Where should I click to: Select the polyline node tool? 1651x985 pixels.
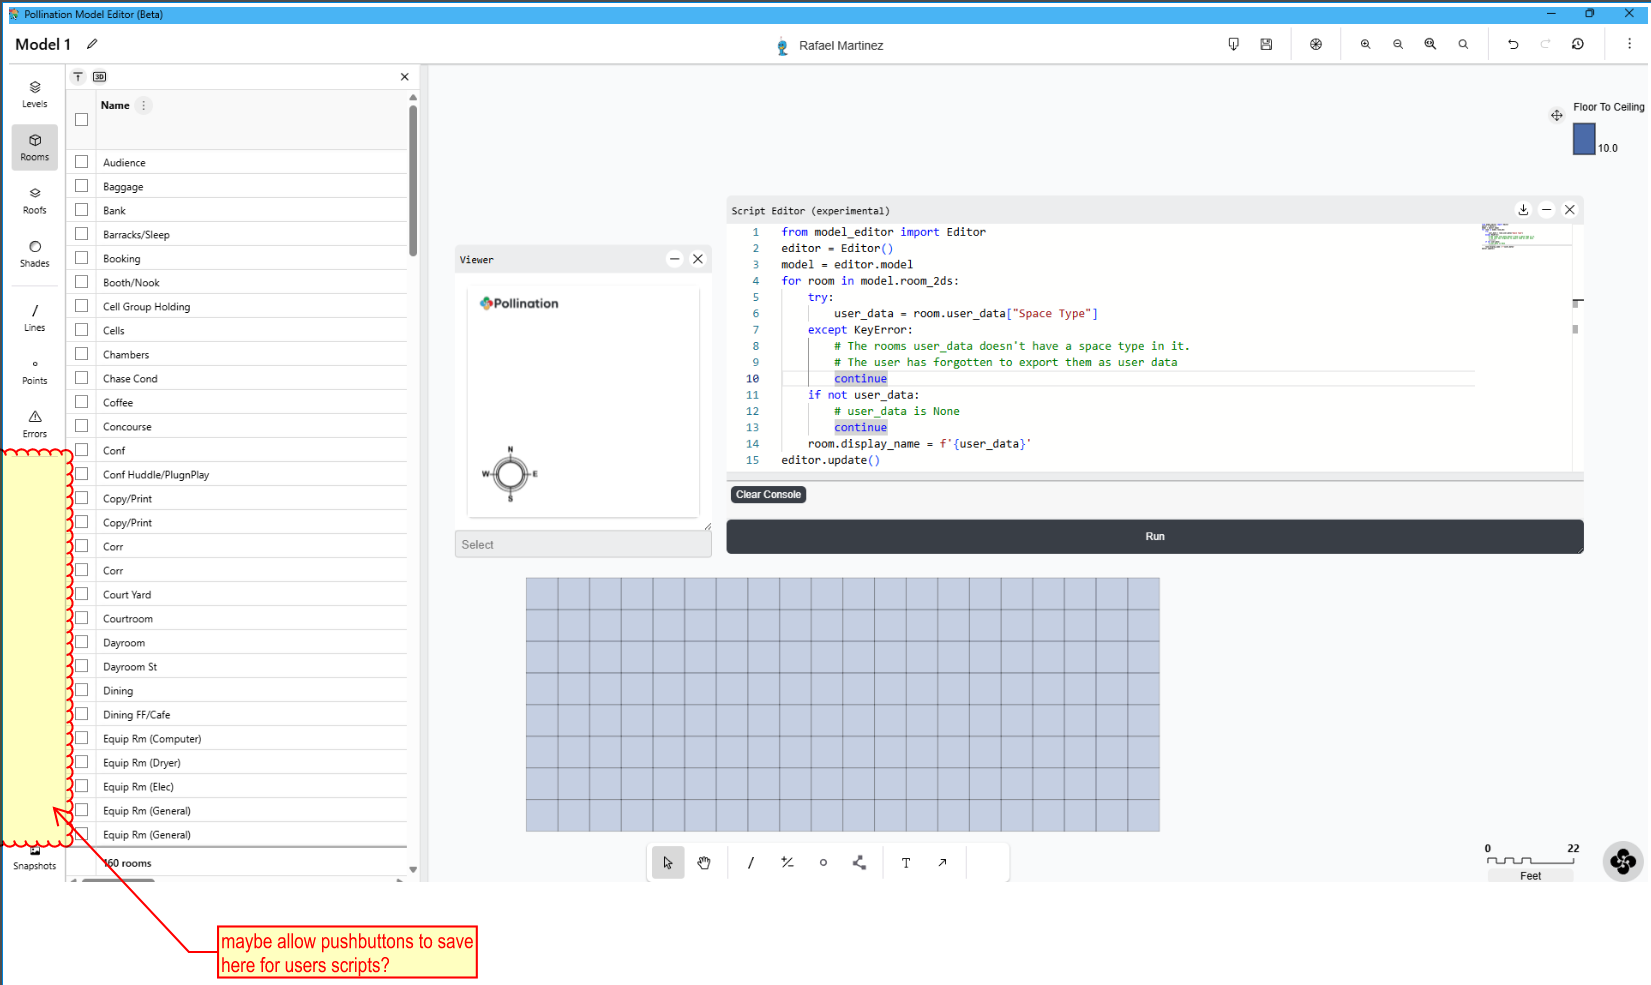pos(859,863)
